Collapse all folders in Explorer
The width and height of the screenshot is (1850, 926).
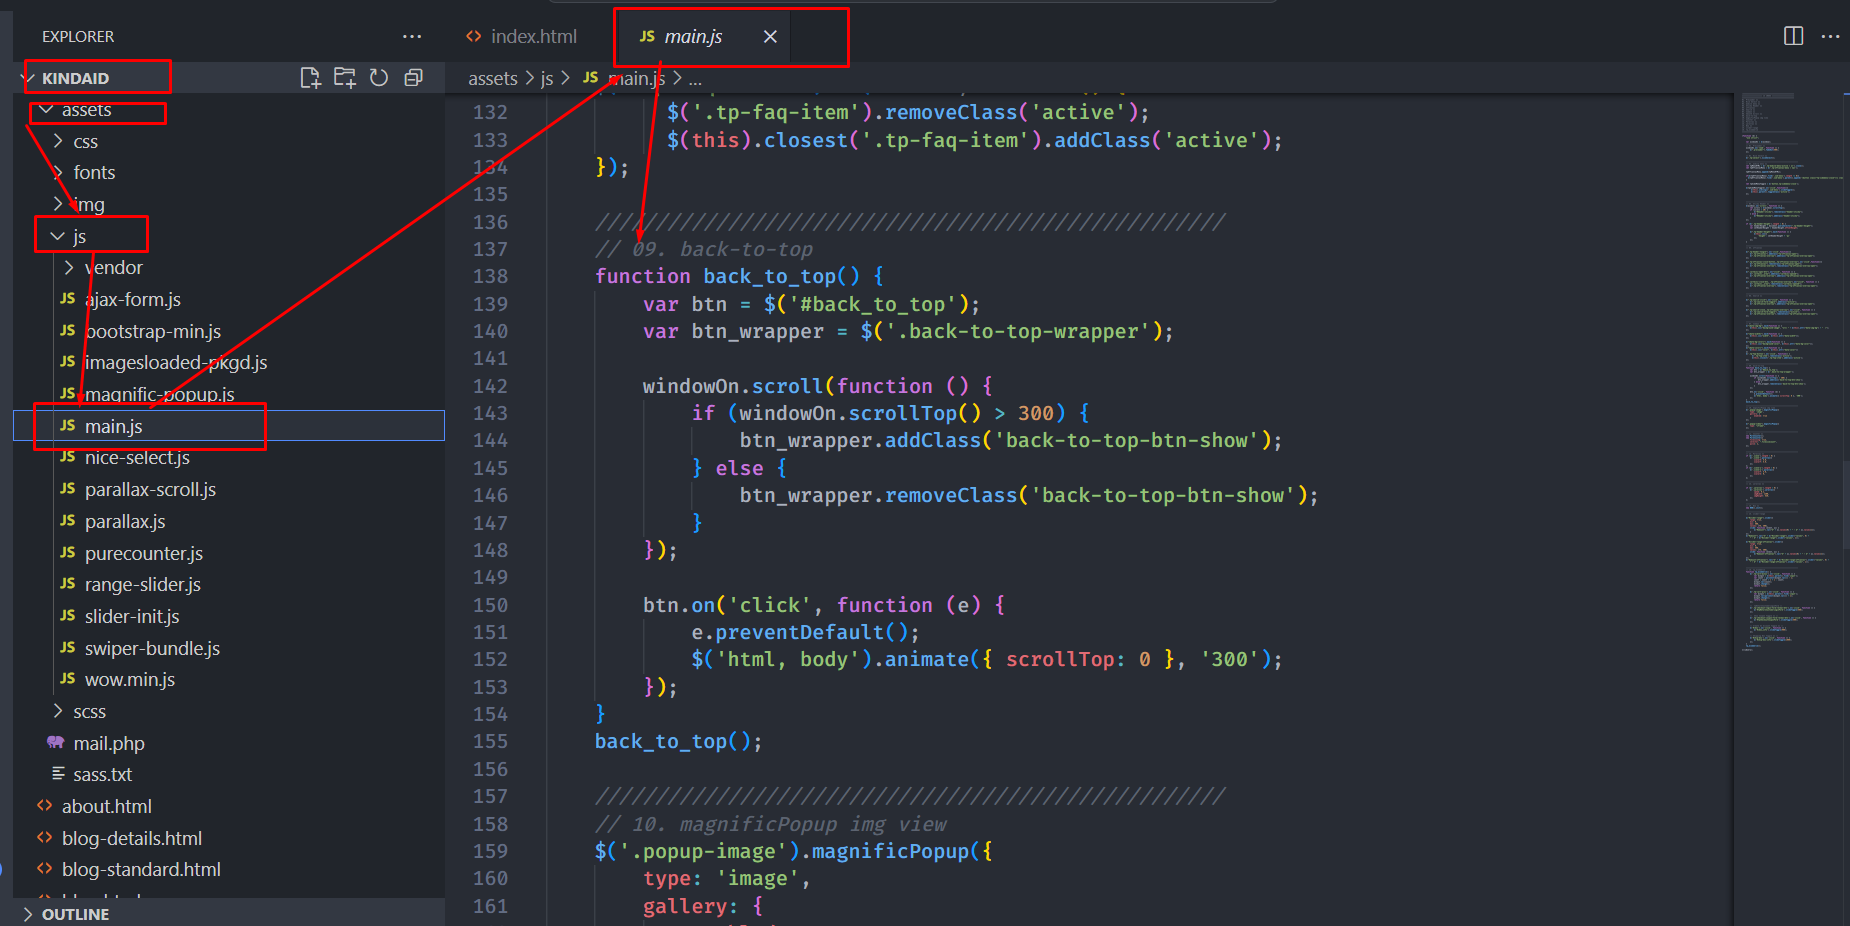(x=413, y=78)
